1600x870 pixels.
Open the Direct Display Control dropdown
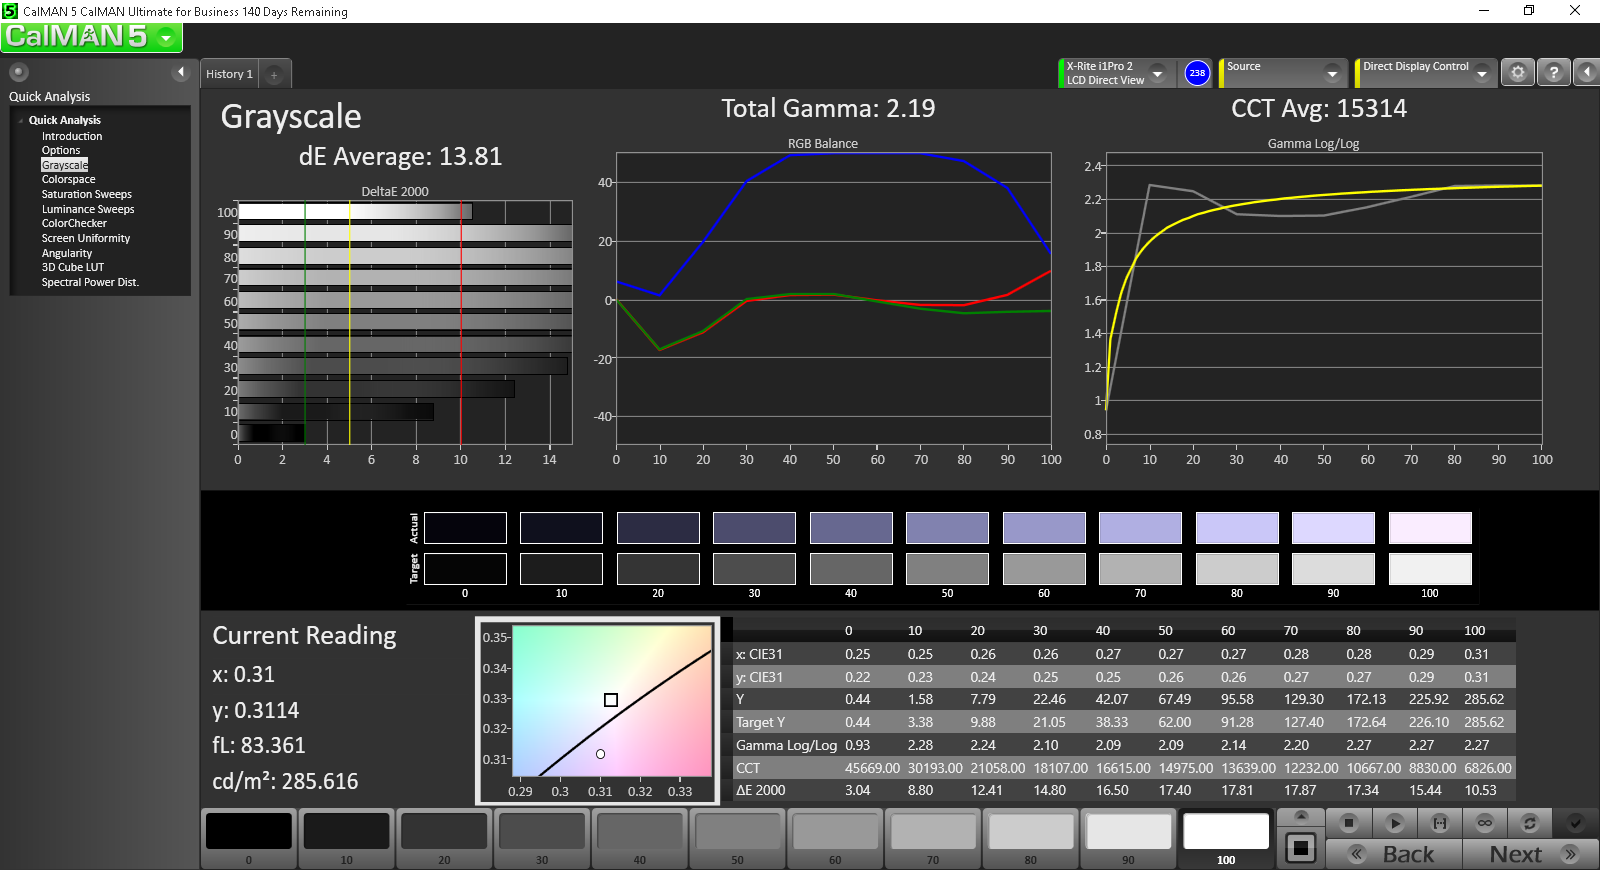point(1482,74)
